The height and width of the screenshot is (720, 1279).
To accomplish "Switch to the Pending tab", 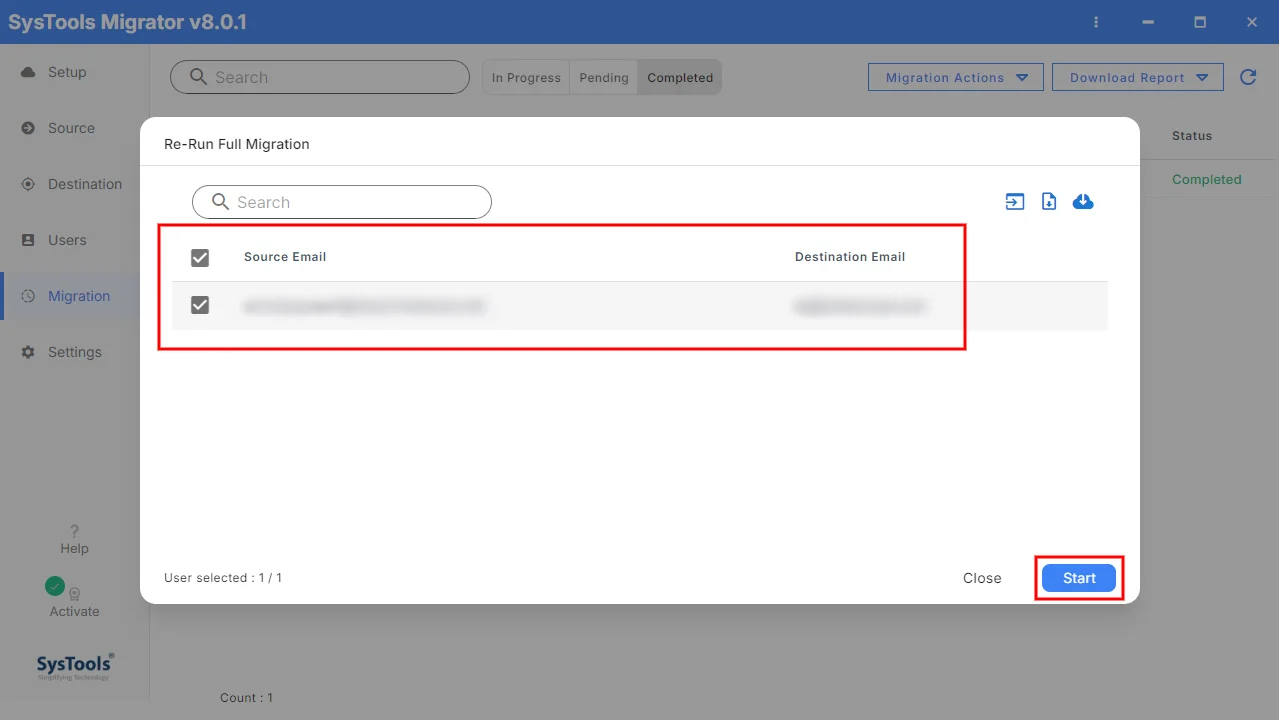I will [x=604, y=77].
